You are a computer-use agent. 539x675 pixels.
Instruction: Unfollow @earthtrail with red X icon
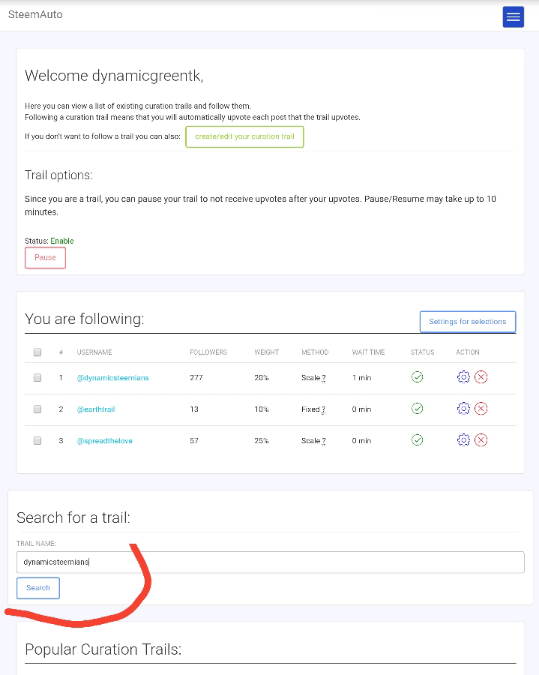click(x=481, y=408)
